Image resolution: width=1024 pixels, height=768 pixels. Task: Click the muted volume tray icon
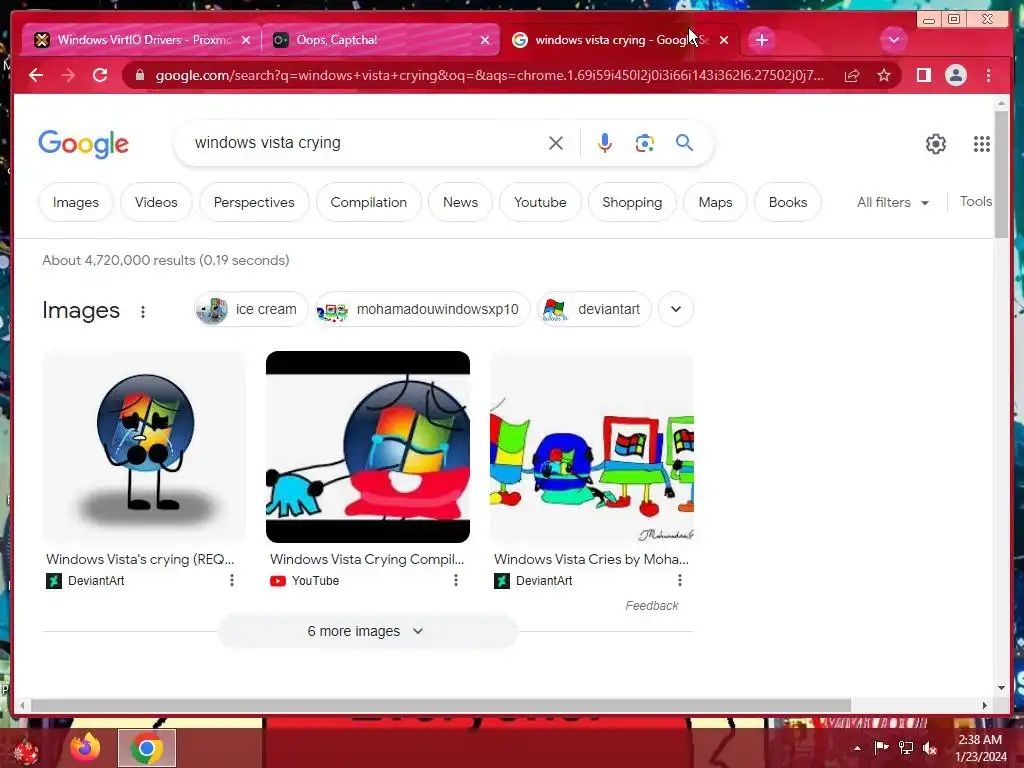930,748
